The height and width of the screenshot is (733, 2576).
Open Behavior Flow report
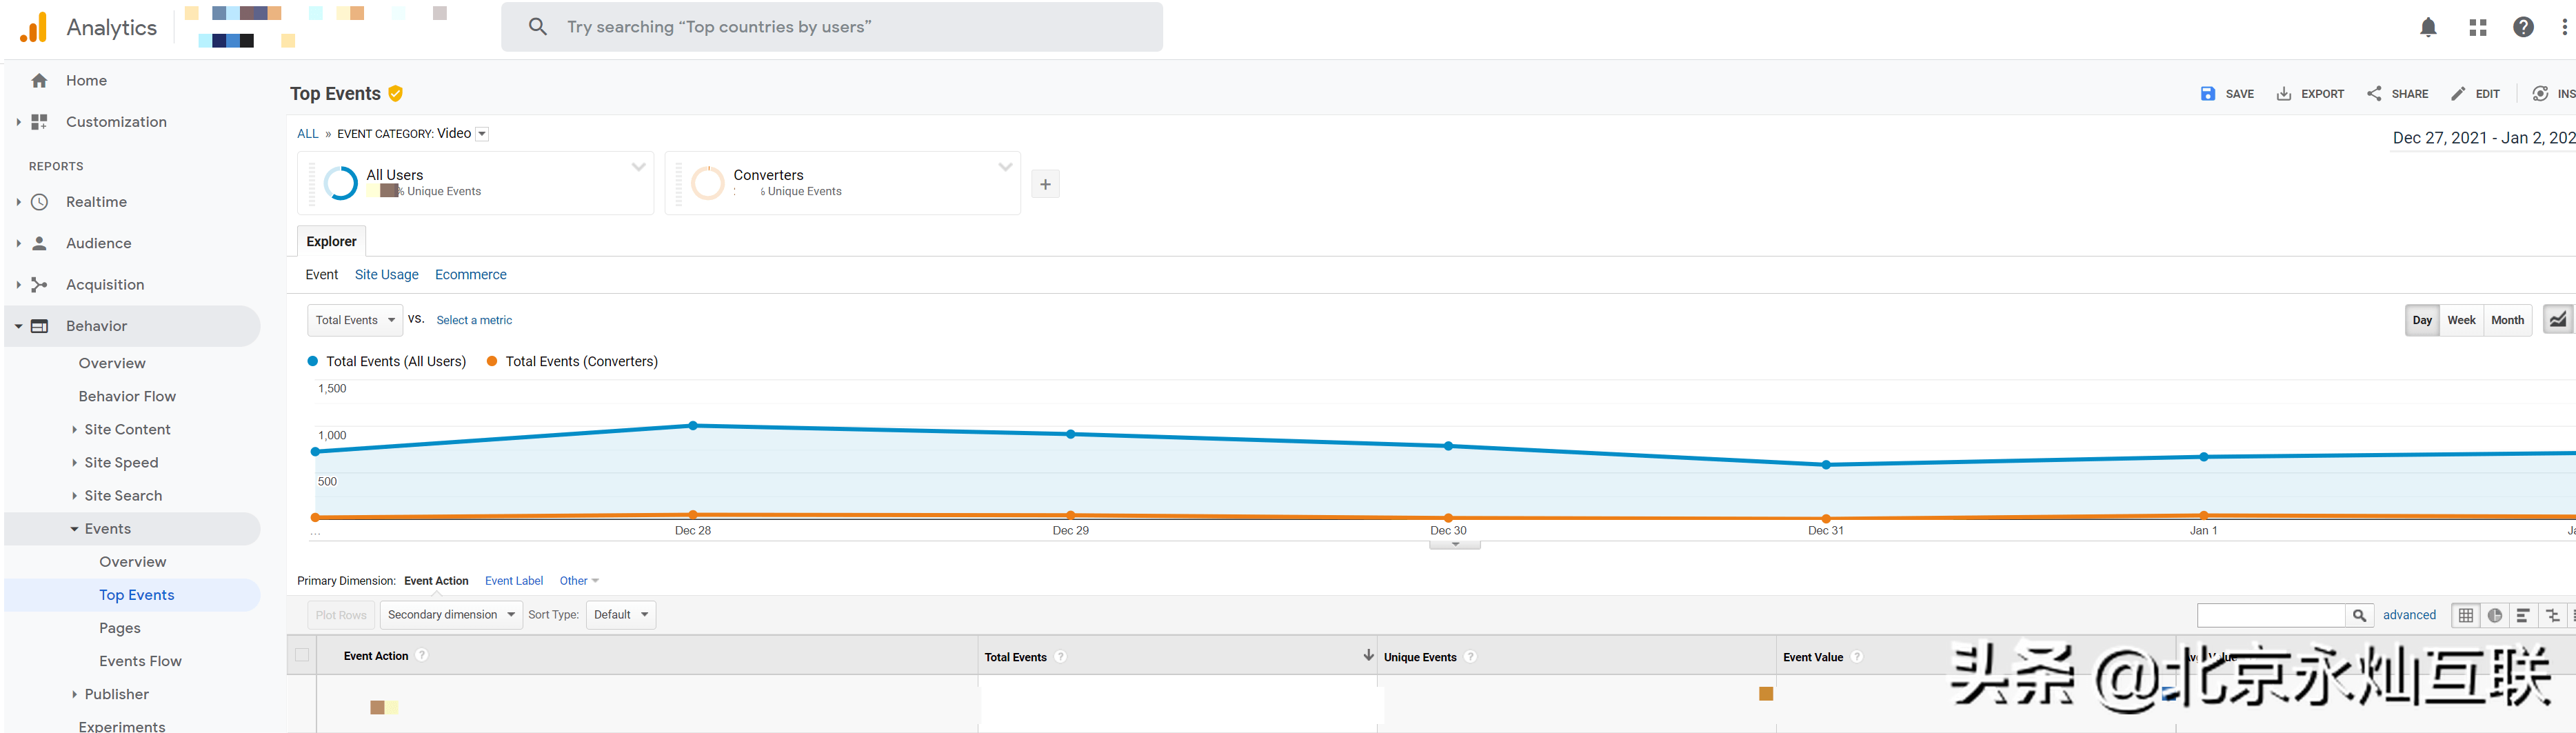127,397
